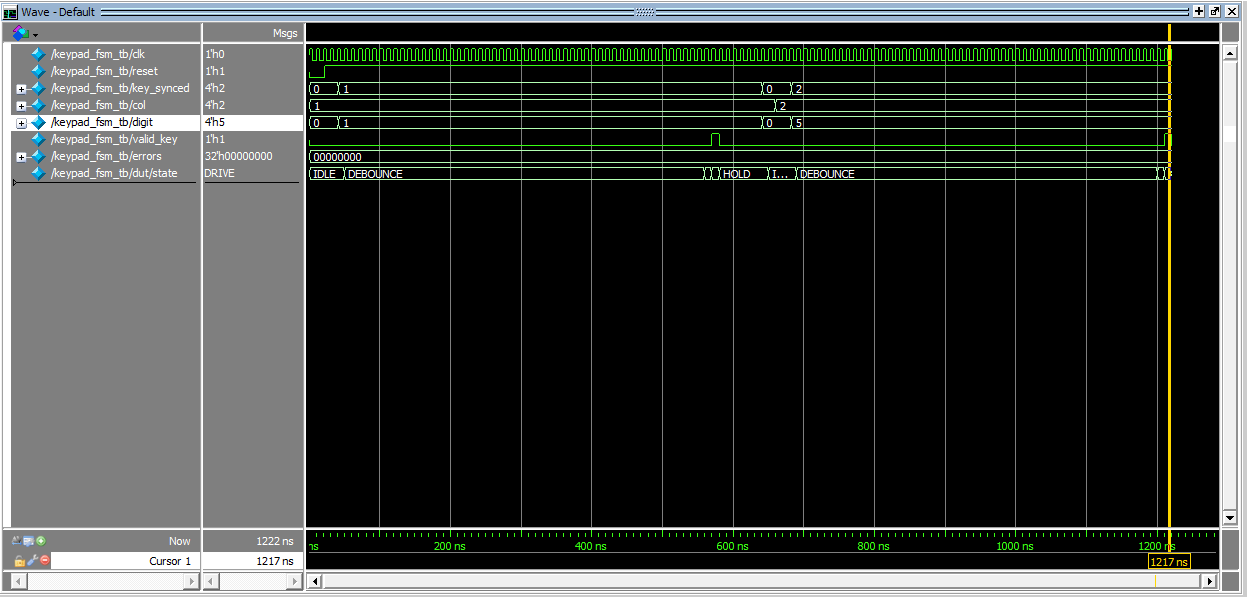Screen dimensions: 1247x597
Task: Click the blue diamond icon beside clk signal
Action: pos(39,54)
